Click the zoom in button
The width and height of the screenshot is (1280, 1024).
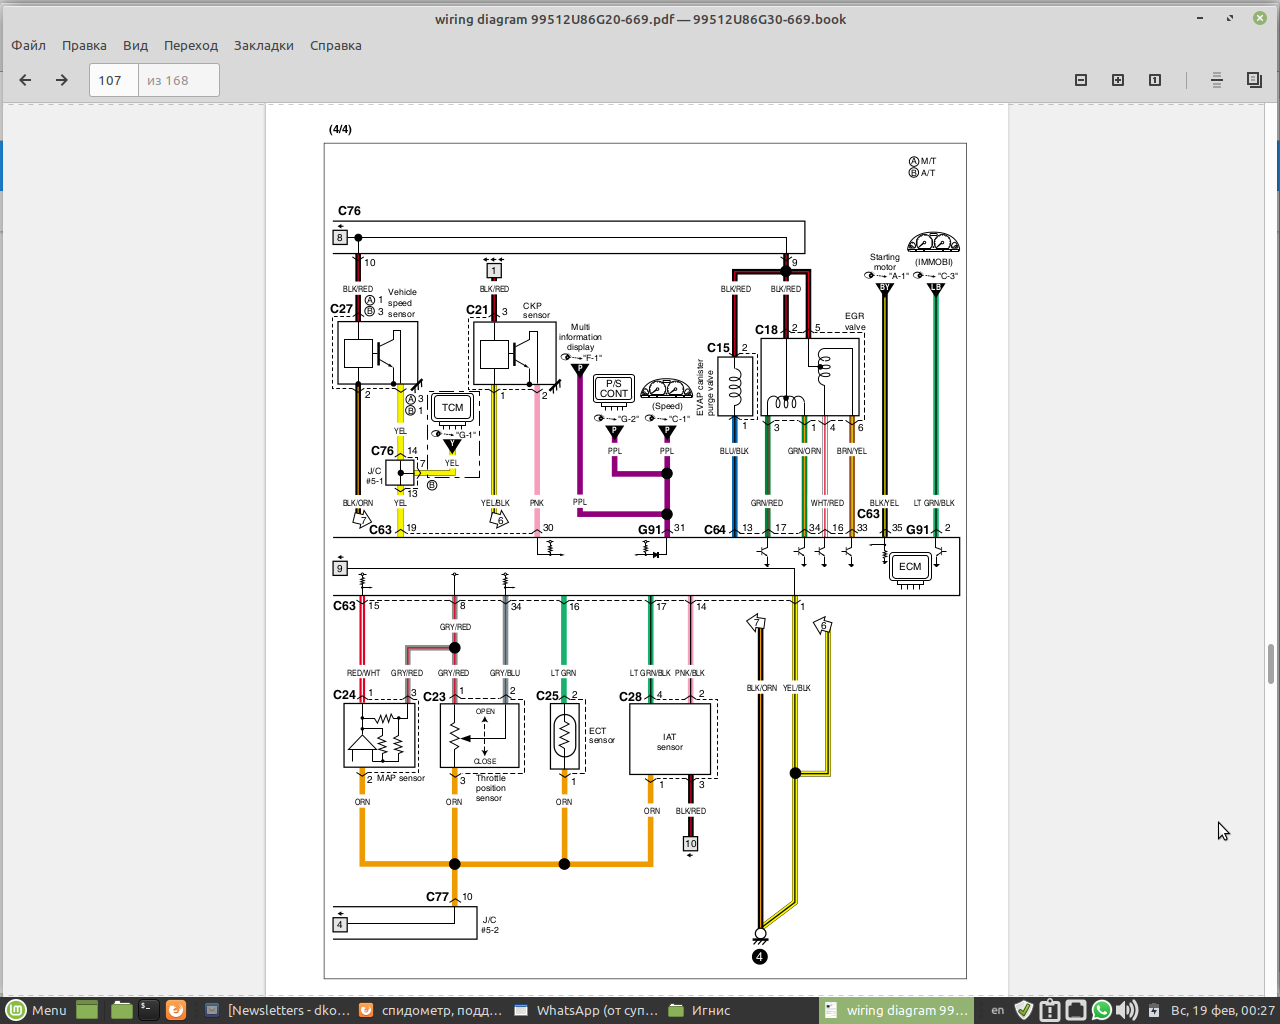click(x=1118, y=80)
